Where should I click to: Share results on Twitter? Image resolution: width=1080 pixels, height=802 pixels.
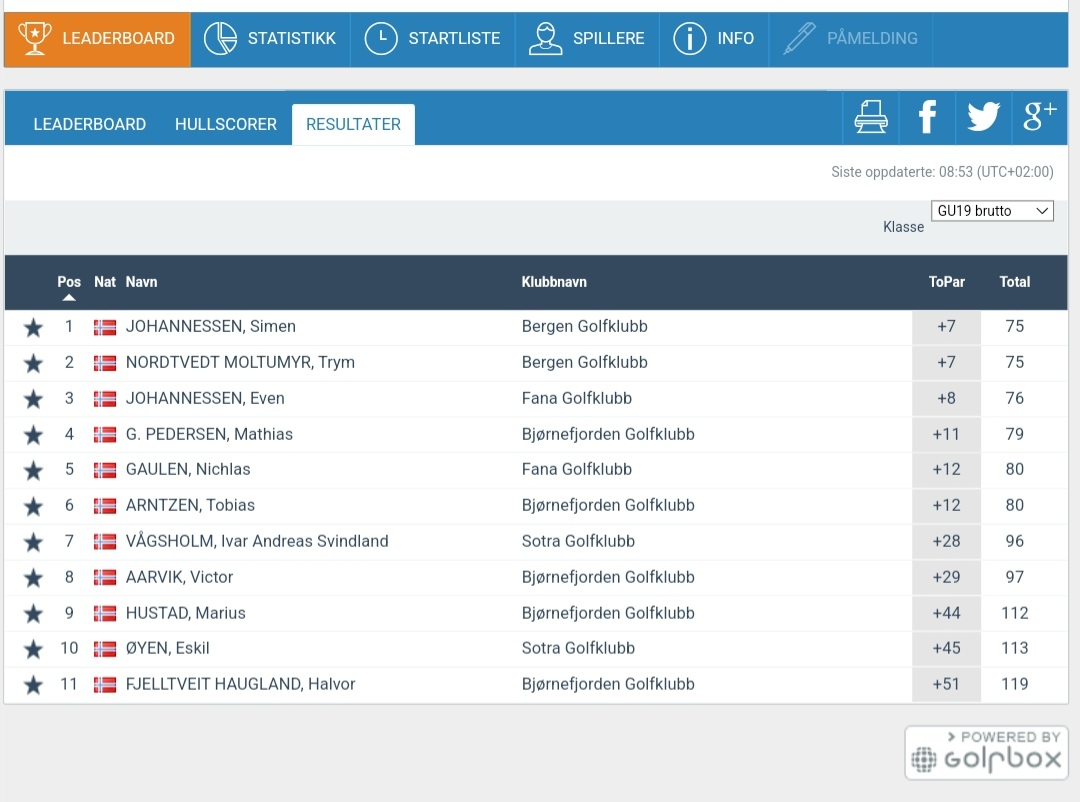(x=983, y=117)
